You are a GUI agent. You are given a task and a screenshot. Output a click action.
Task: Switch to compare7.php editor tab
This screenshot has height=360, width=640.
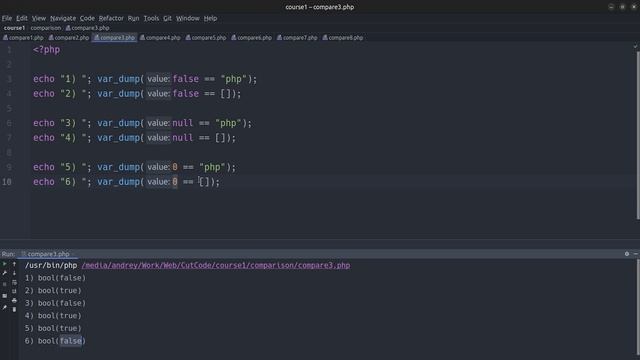[297, 38]
